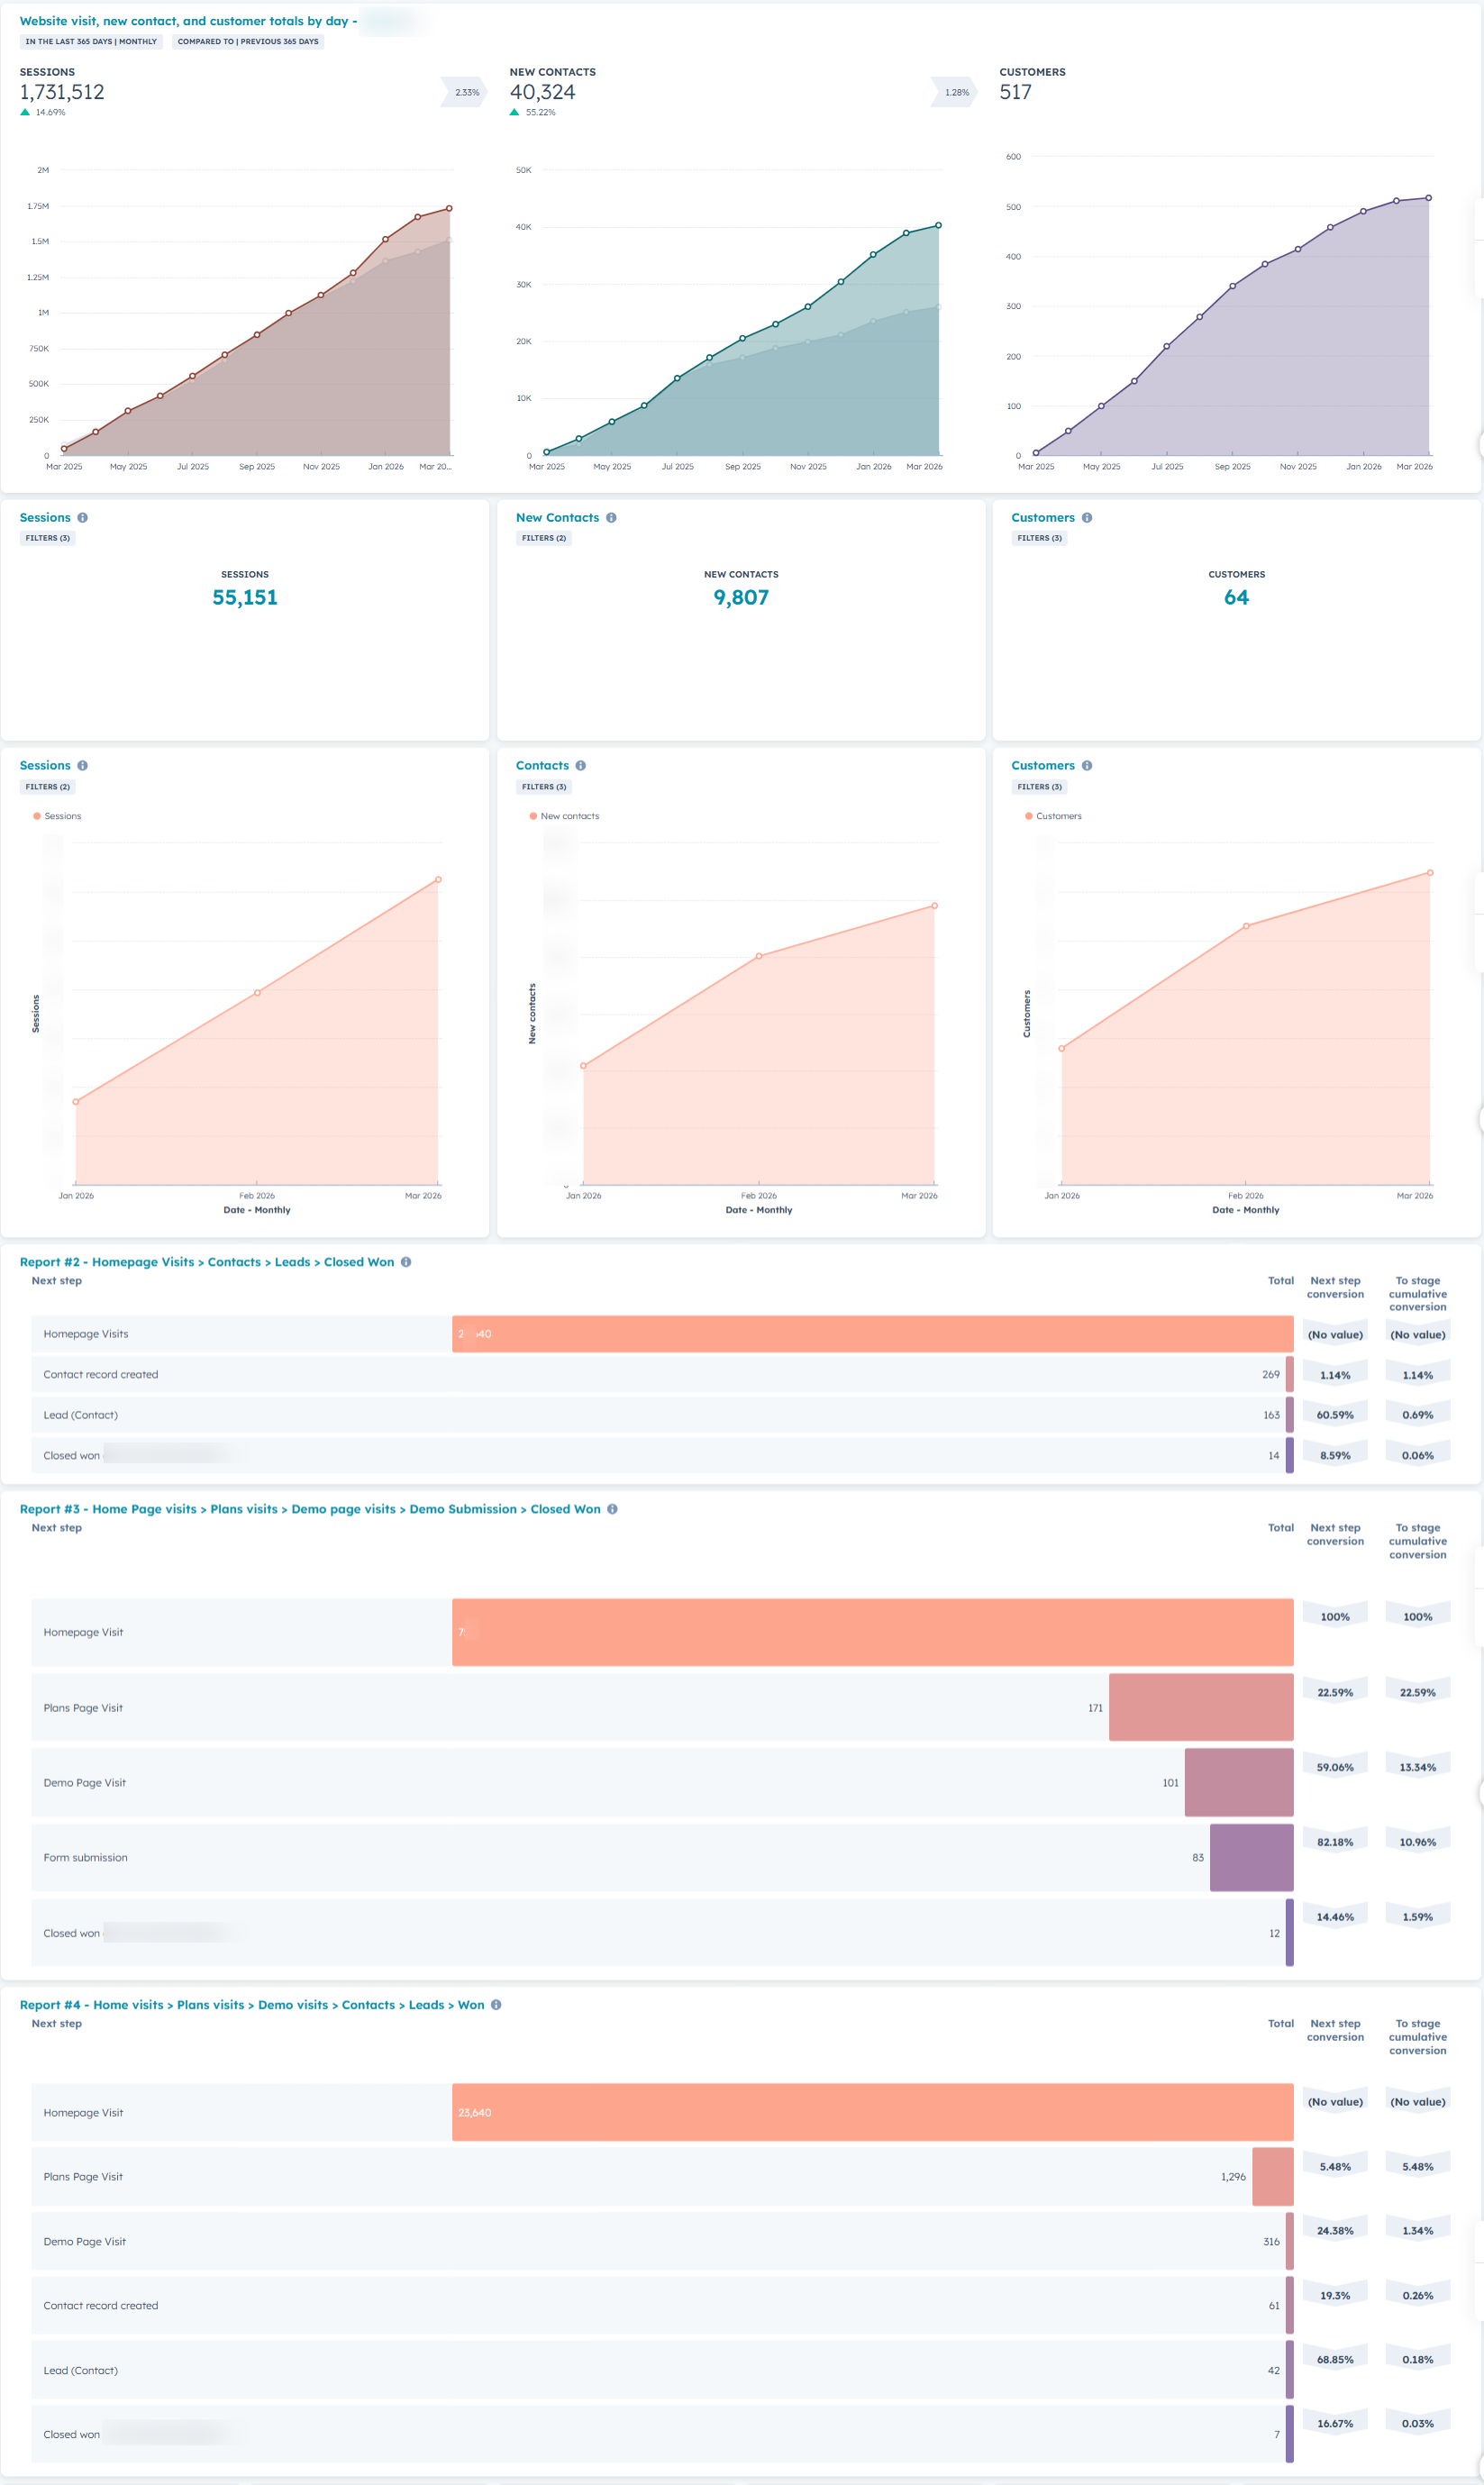Viewport: 1484px width, 2485px height.
Task: Open the info tooltip next to Customers heading
Action: tap(1086, 518)
